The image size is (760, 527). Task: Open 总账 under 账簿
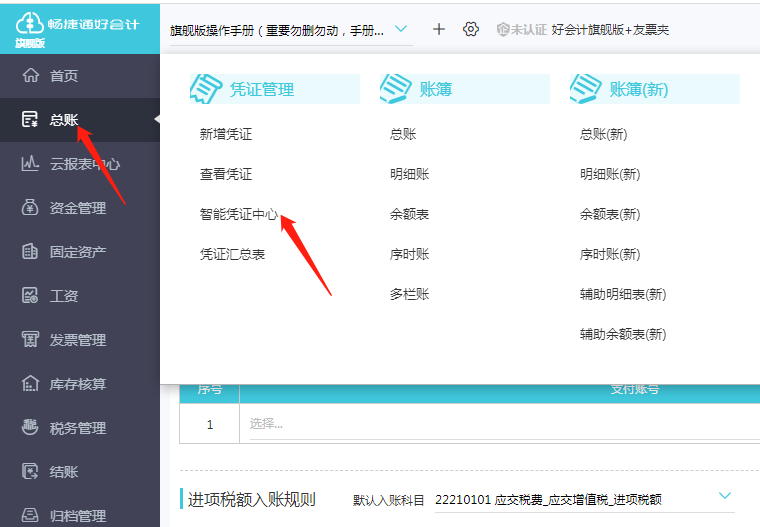[x=403, y=134]
